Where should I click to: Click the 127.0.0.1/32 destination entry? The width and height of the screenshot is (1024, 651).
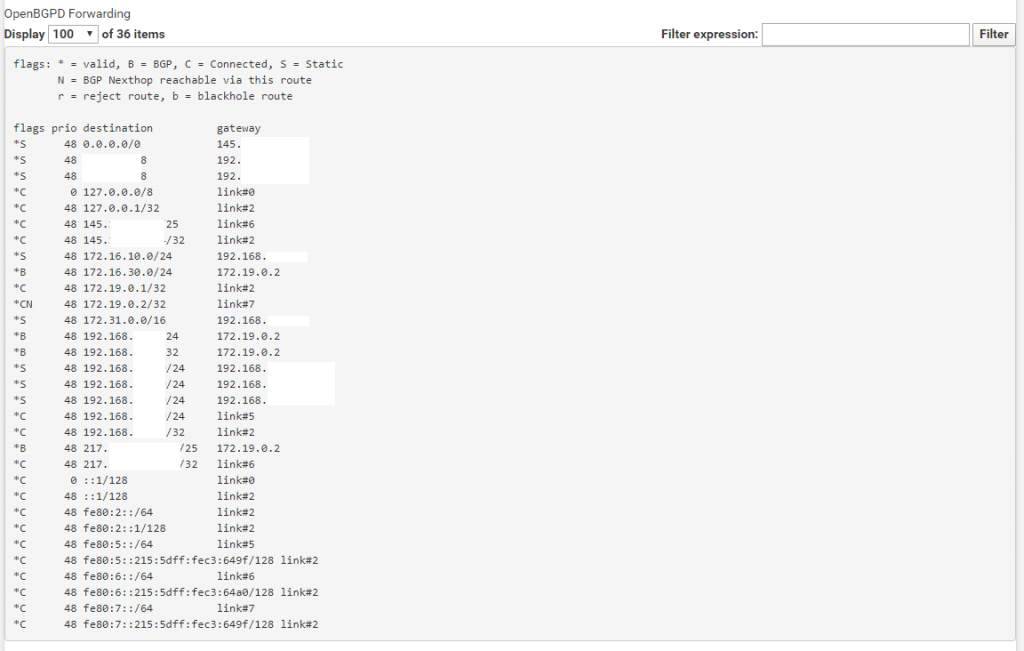tap(121, 208)
